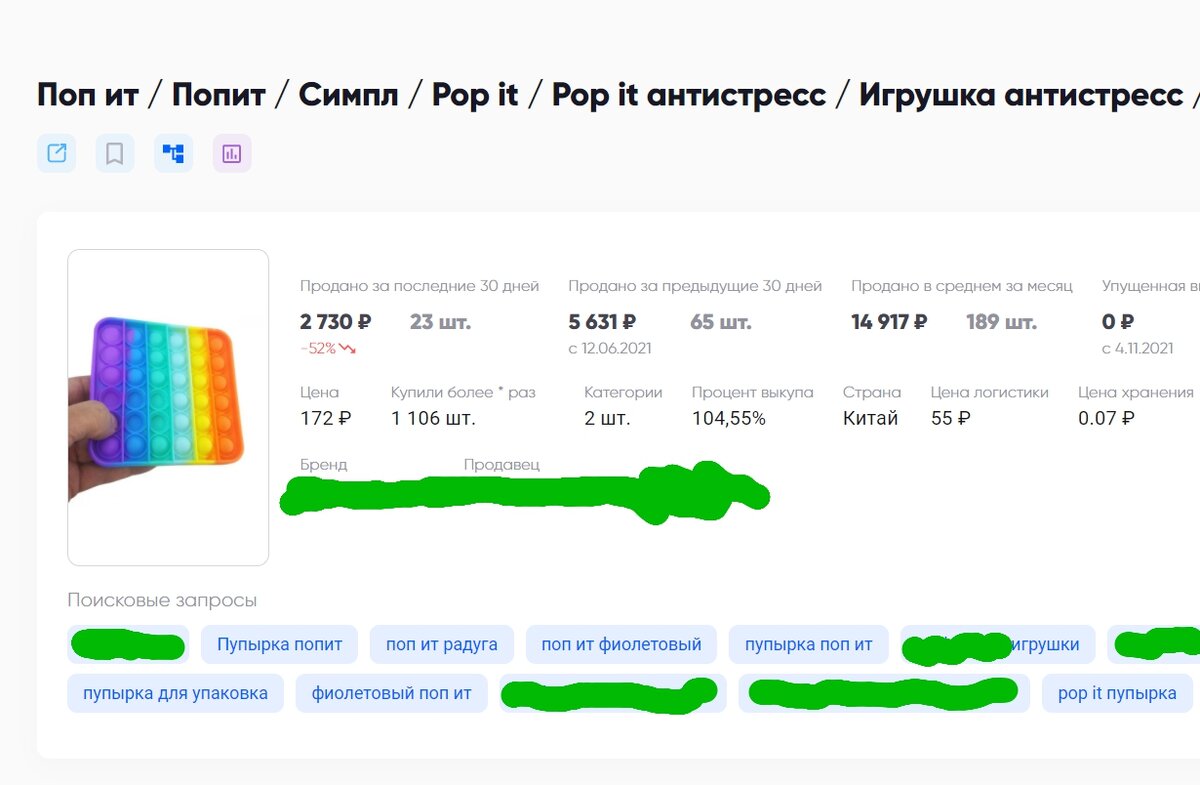Click the 'пупырка поп ит' query tag
The image size is (1200, 785).
click(x=808, y=645)
